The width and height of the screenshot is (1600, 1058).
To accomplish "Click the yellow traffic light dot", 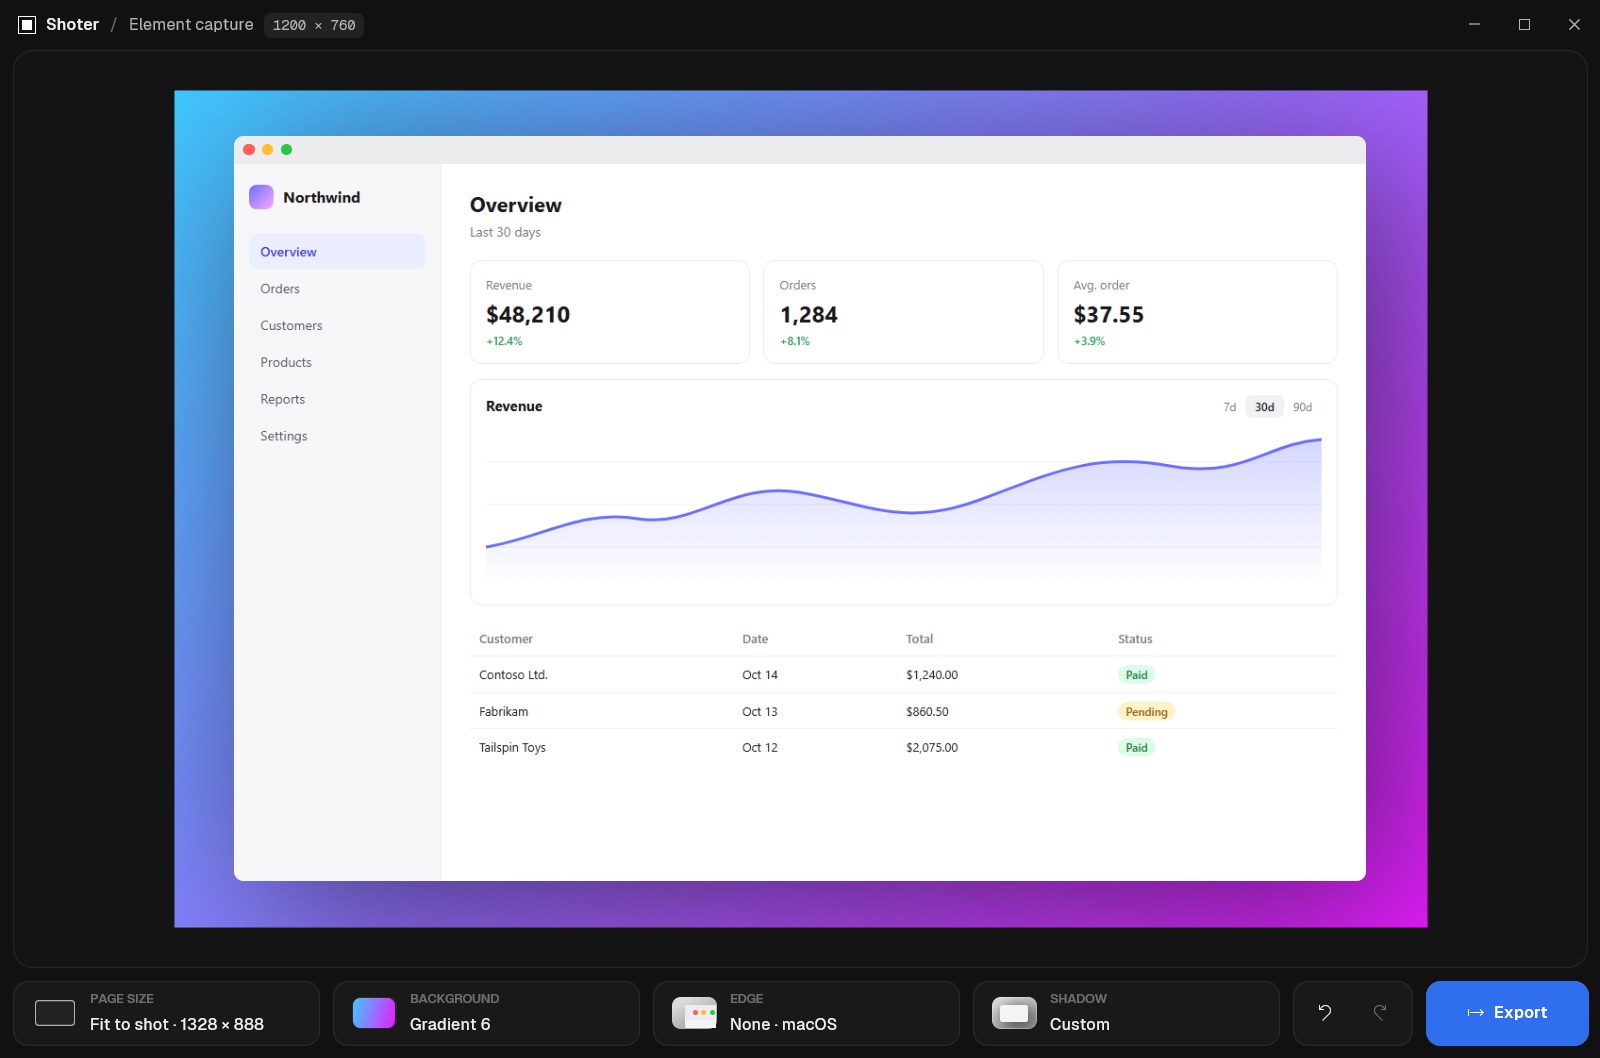I will (x=268, y=150).
